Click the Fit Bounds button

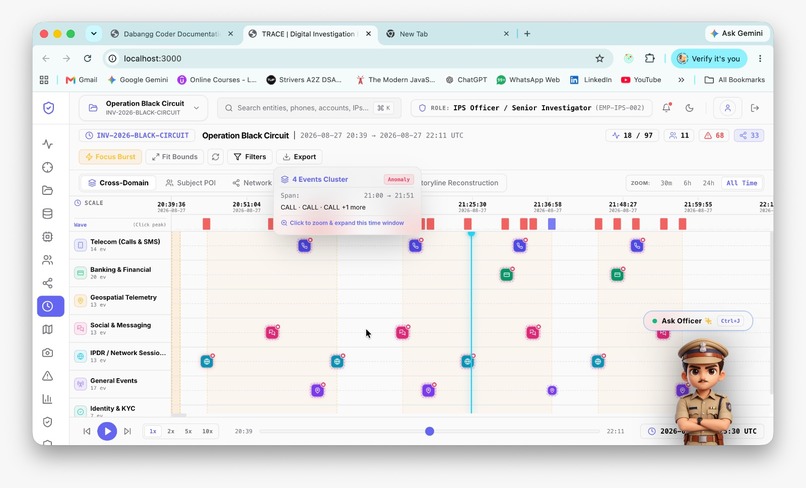pos(175,157)
